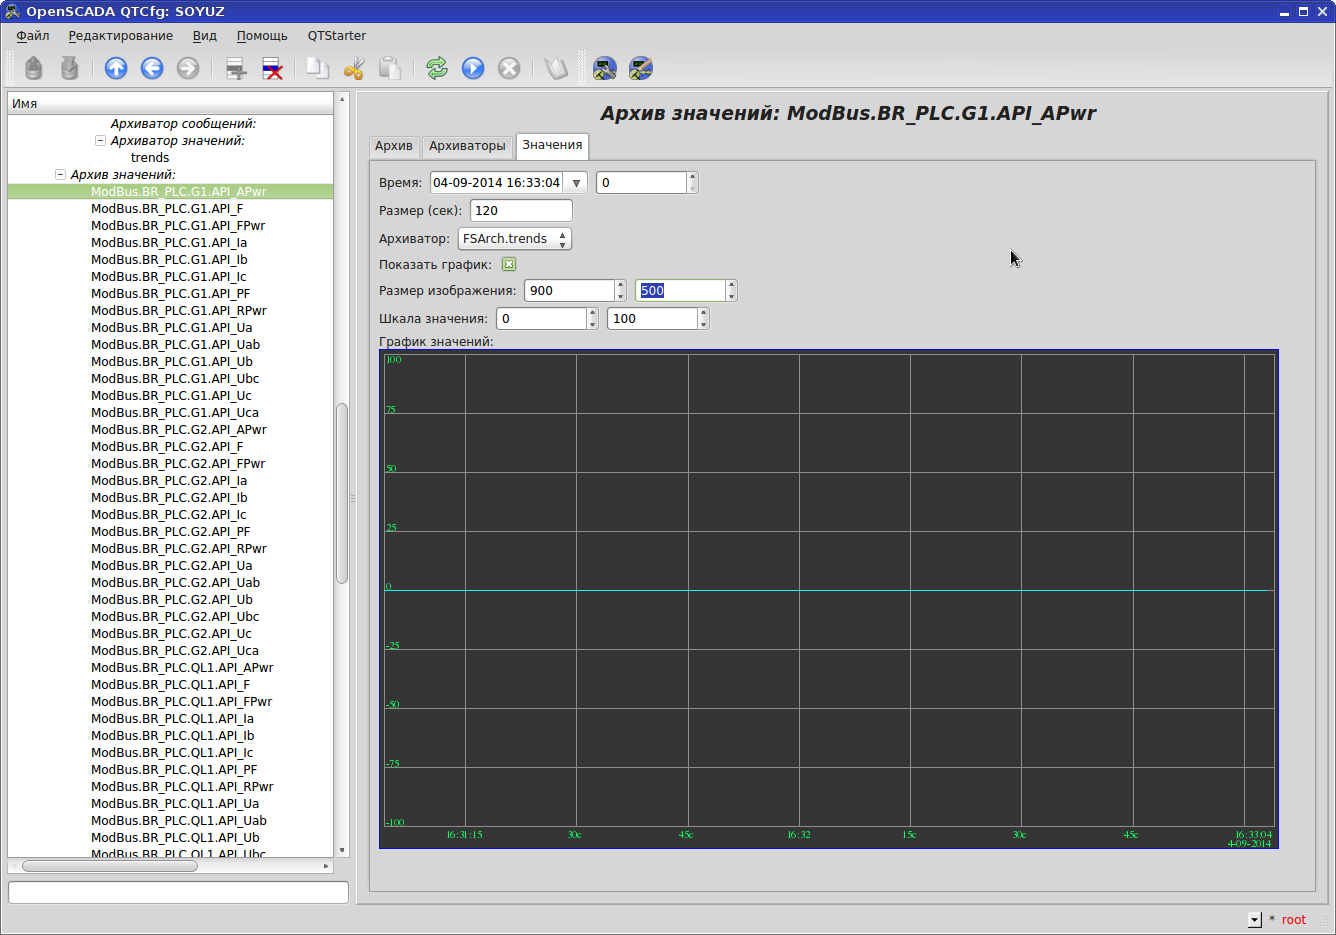Select ModBus.BR_PLC.QL1.API_PF tree item

coord(174,770)
